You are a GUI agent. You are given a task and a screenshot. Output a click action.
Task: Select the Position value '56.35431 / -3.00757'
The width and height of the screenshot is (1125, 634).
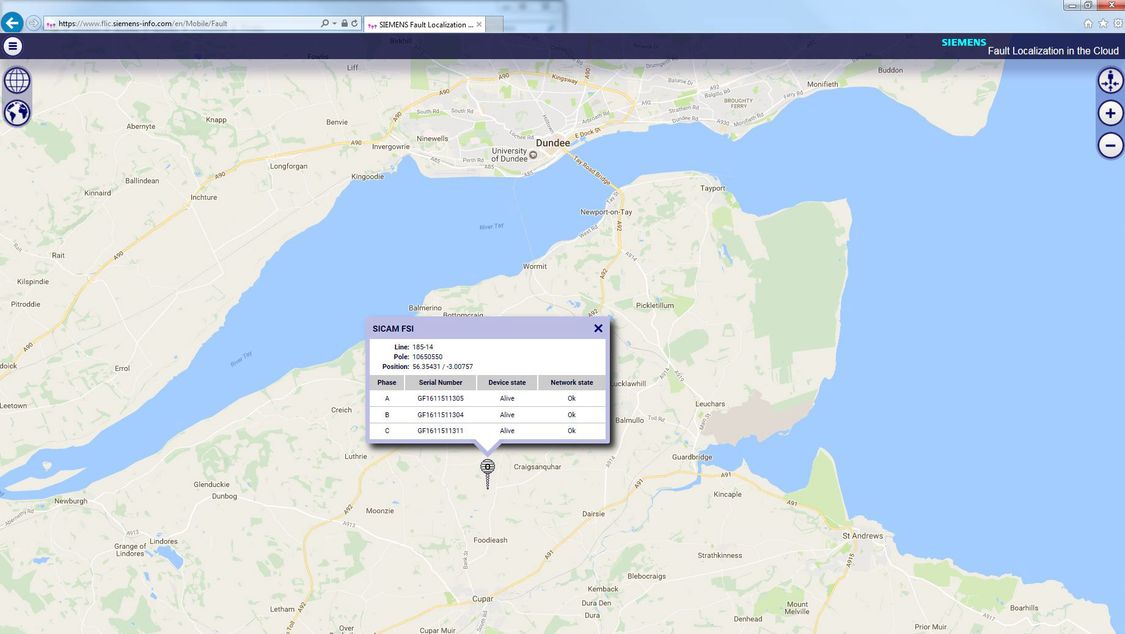pos(443,366)
